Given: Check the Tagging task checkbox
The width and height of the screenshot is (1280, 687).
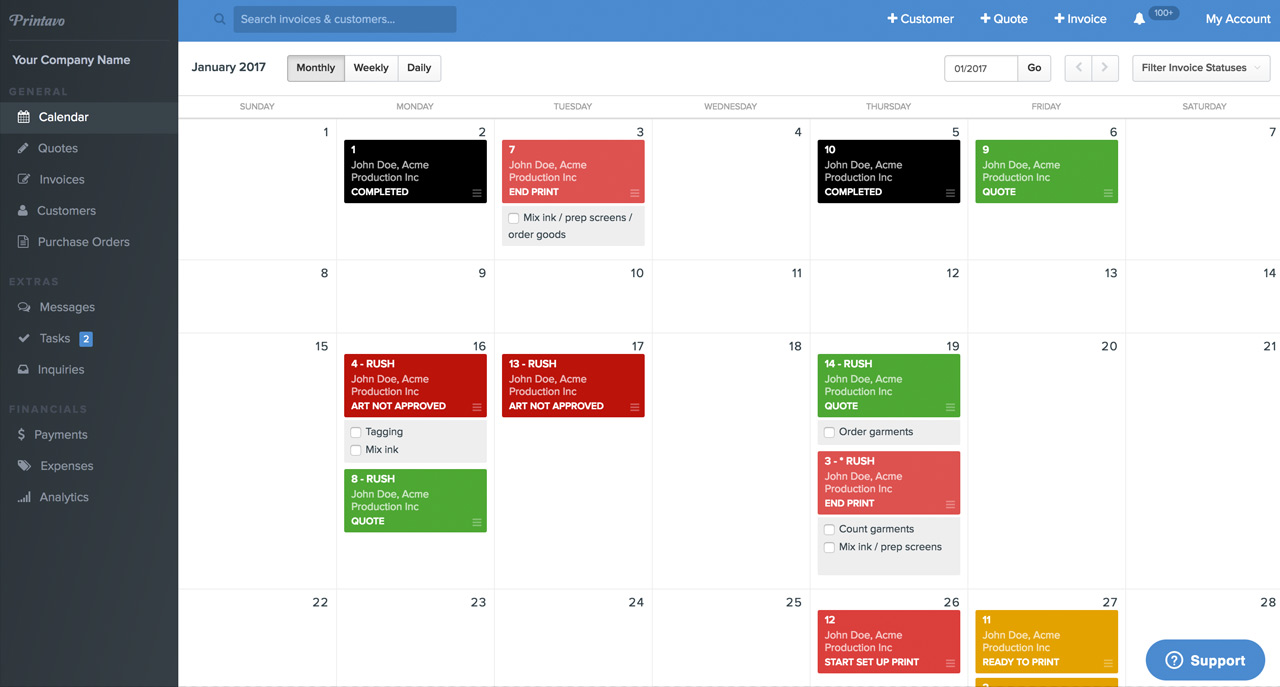Looking at the screenshot, I should [356, 432].
